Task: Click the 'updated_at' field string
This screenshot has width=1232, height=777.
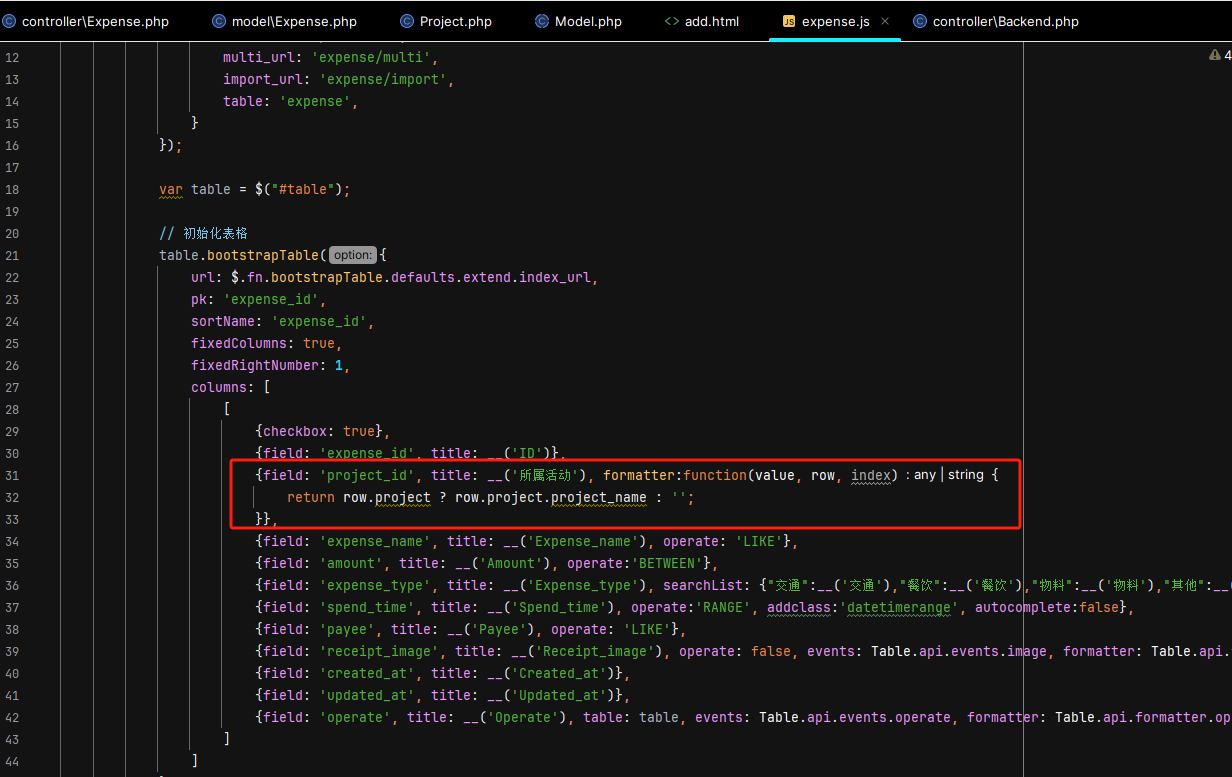Action: (x=367, y=695)
